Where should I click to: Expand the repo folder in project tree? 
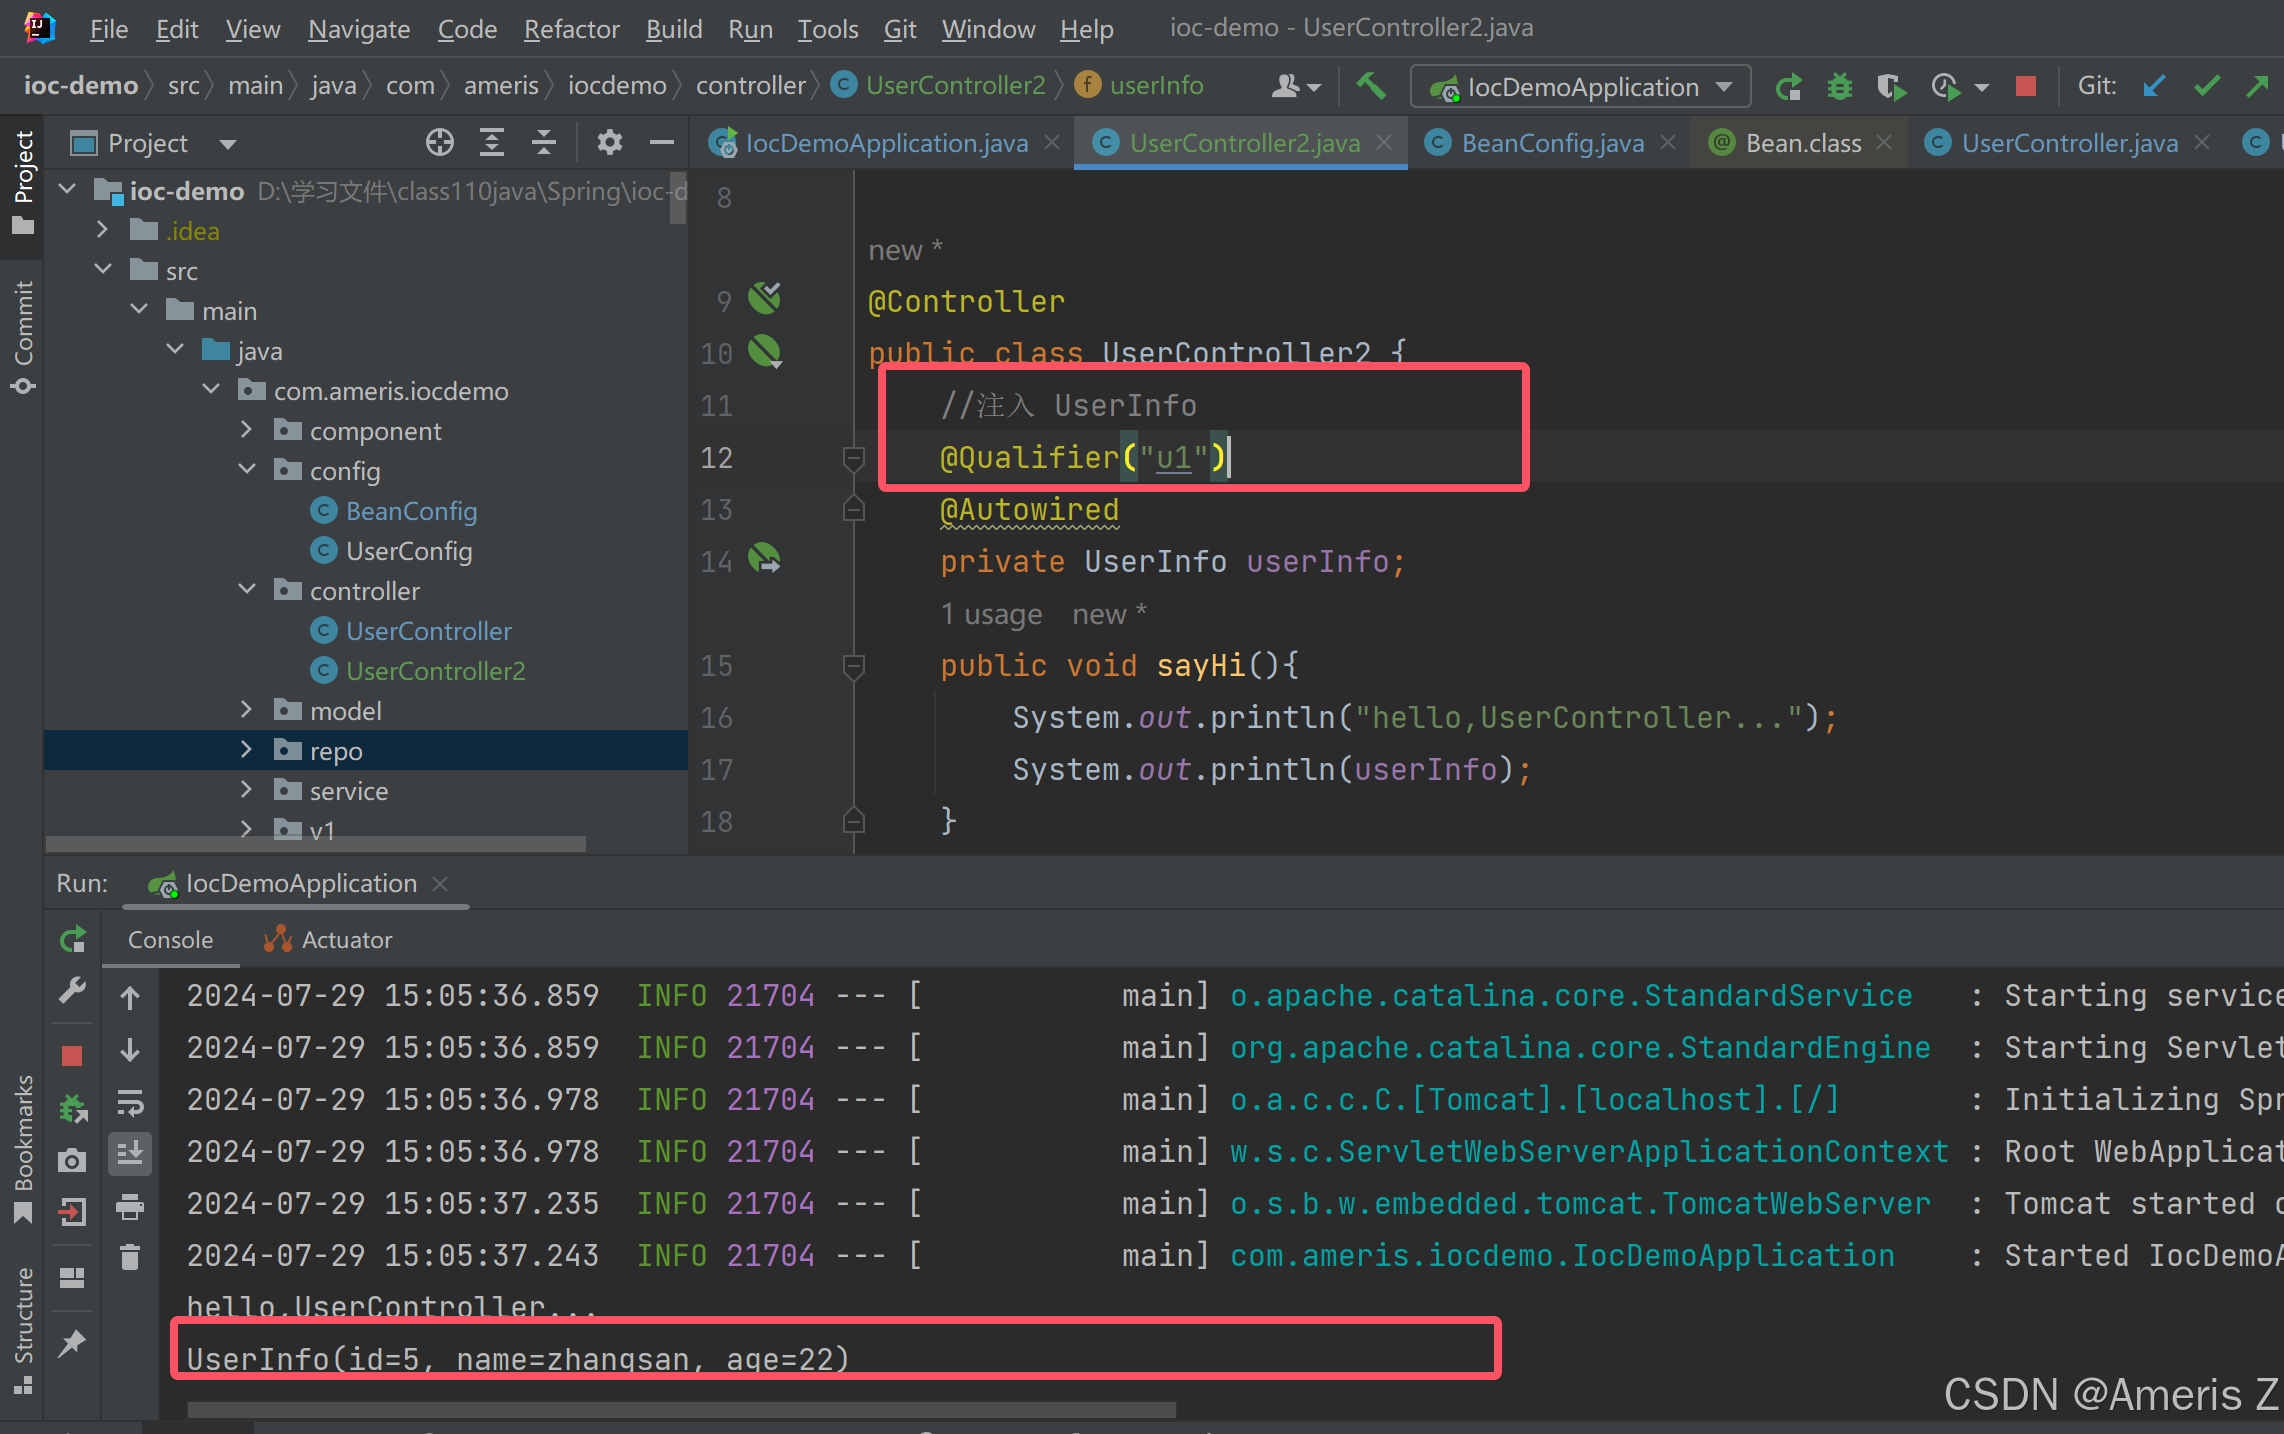pyautogui.click(x=247, y=750)
